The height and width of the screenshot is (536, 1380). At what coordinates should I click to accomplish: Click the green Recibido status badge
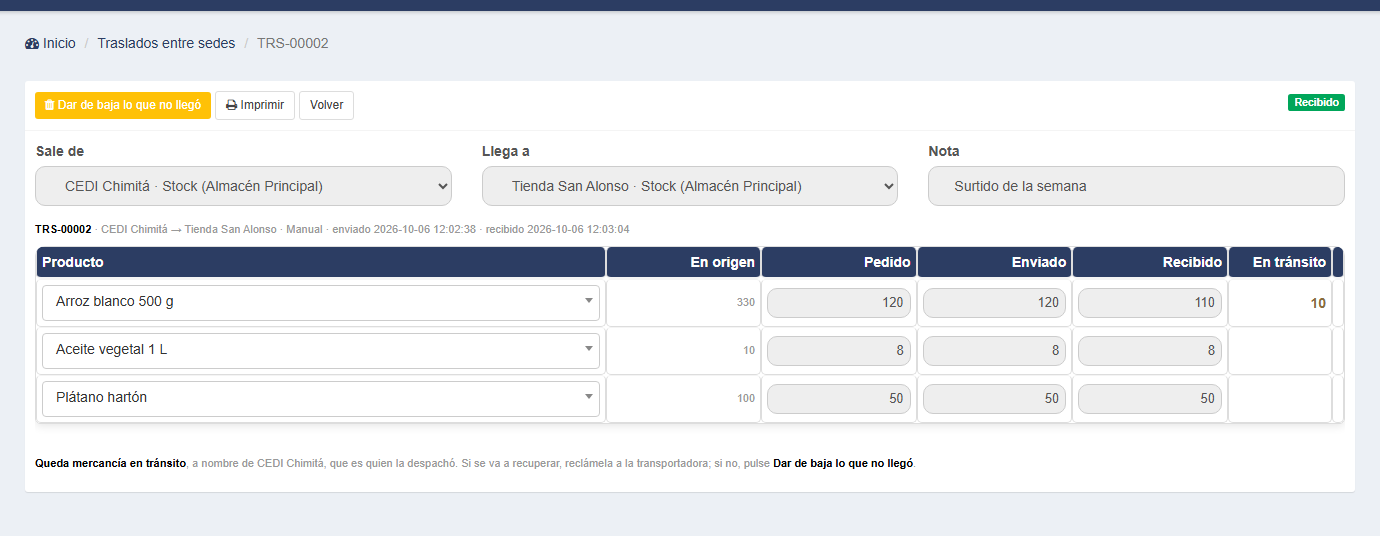(x=1316, y=102)
